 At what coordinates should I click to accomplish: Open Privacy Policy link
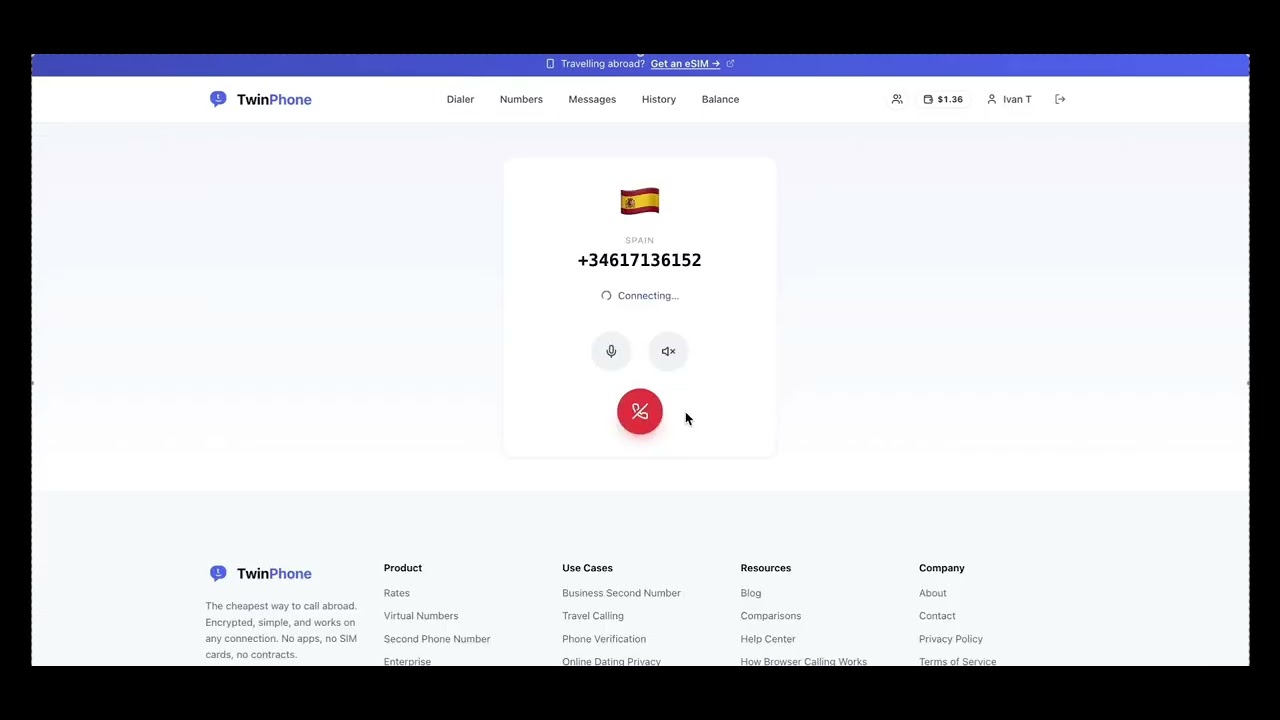pyautogui.click(x=951, y=639)
